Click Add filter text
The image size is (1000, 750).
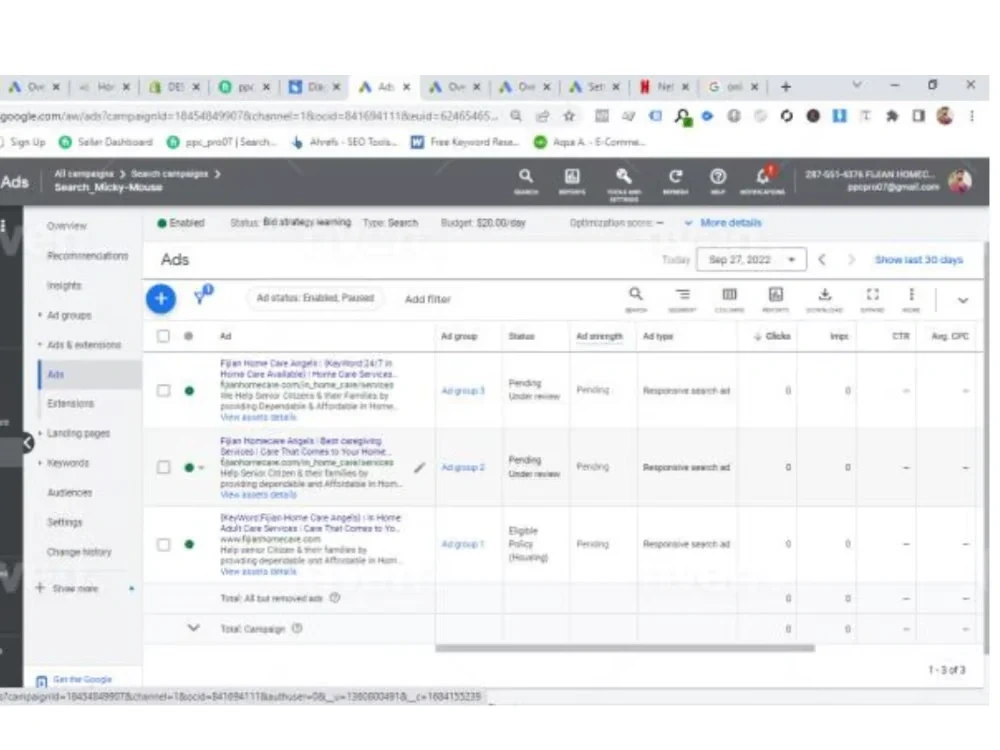pos(427,299)
